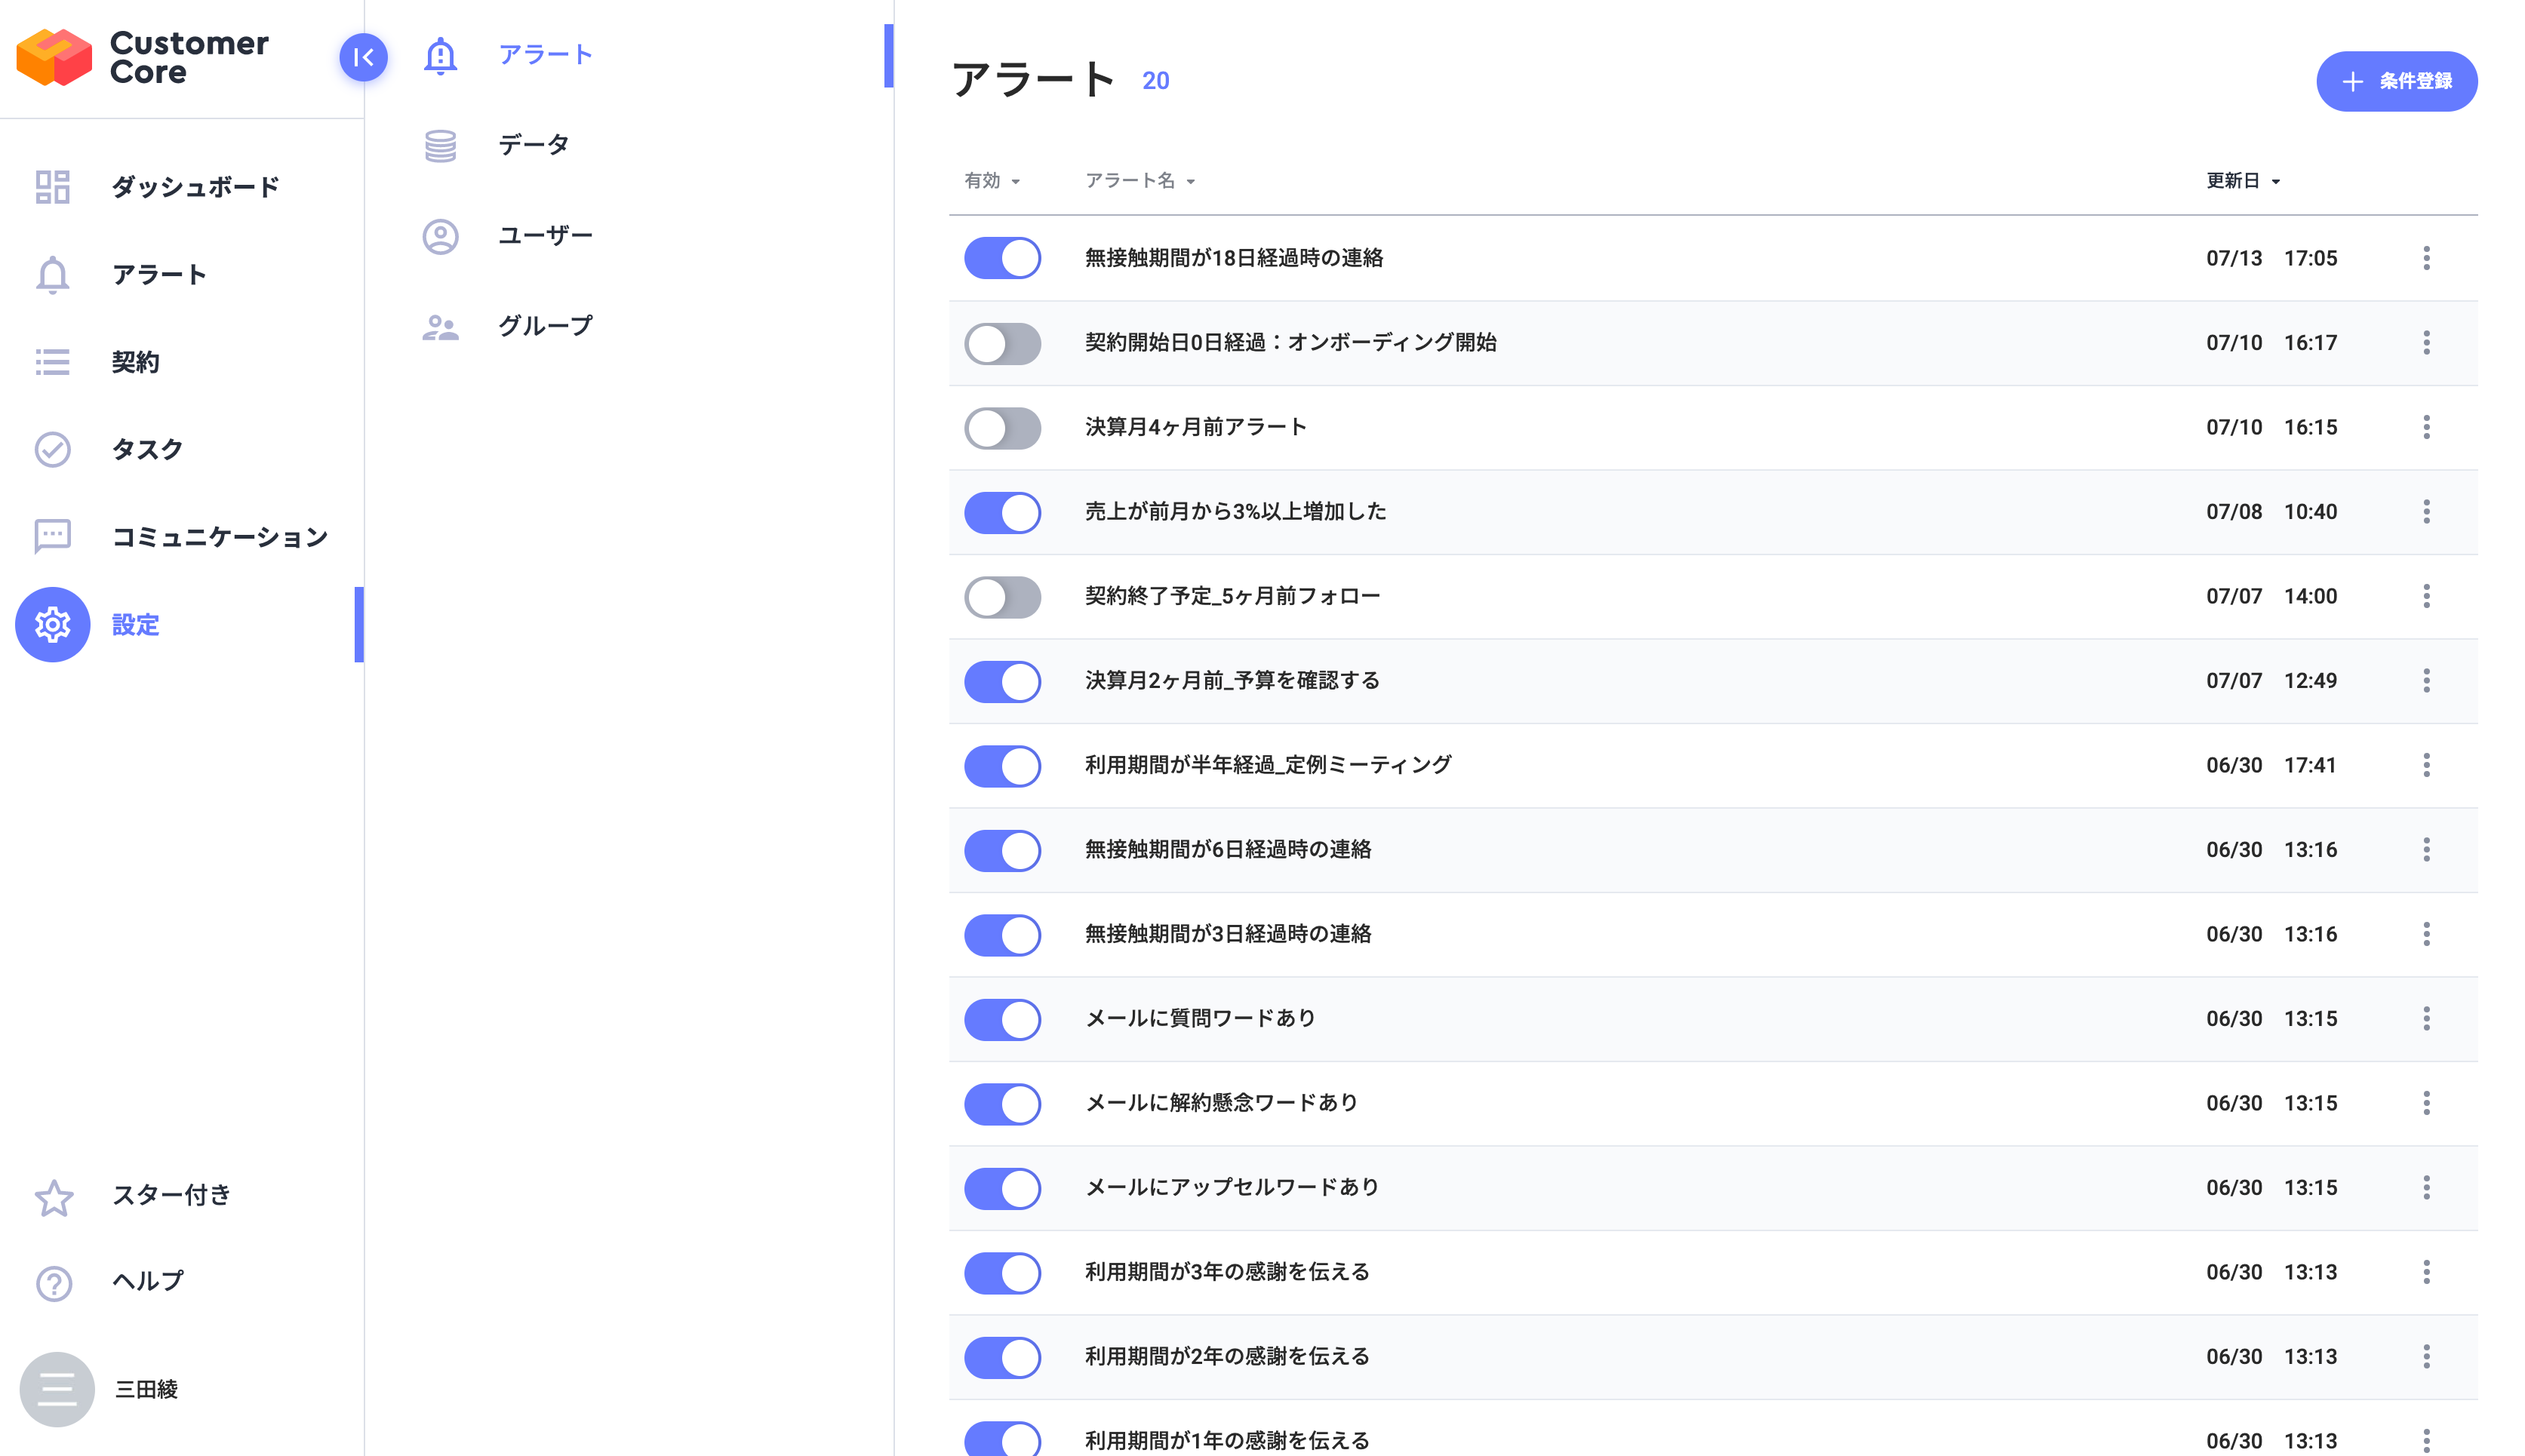The image size is (2525, 1456).
Task: Open タスク checkmark icon in the sidebar
Action: click(52, 449)
